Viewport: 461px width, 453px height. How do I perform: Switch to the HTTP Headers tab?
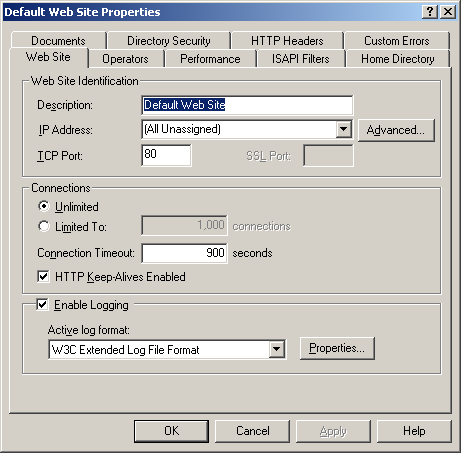click(287, 41)
